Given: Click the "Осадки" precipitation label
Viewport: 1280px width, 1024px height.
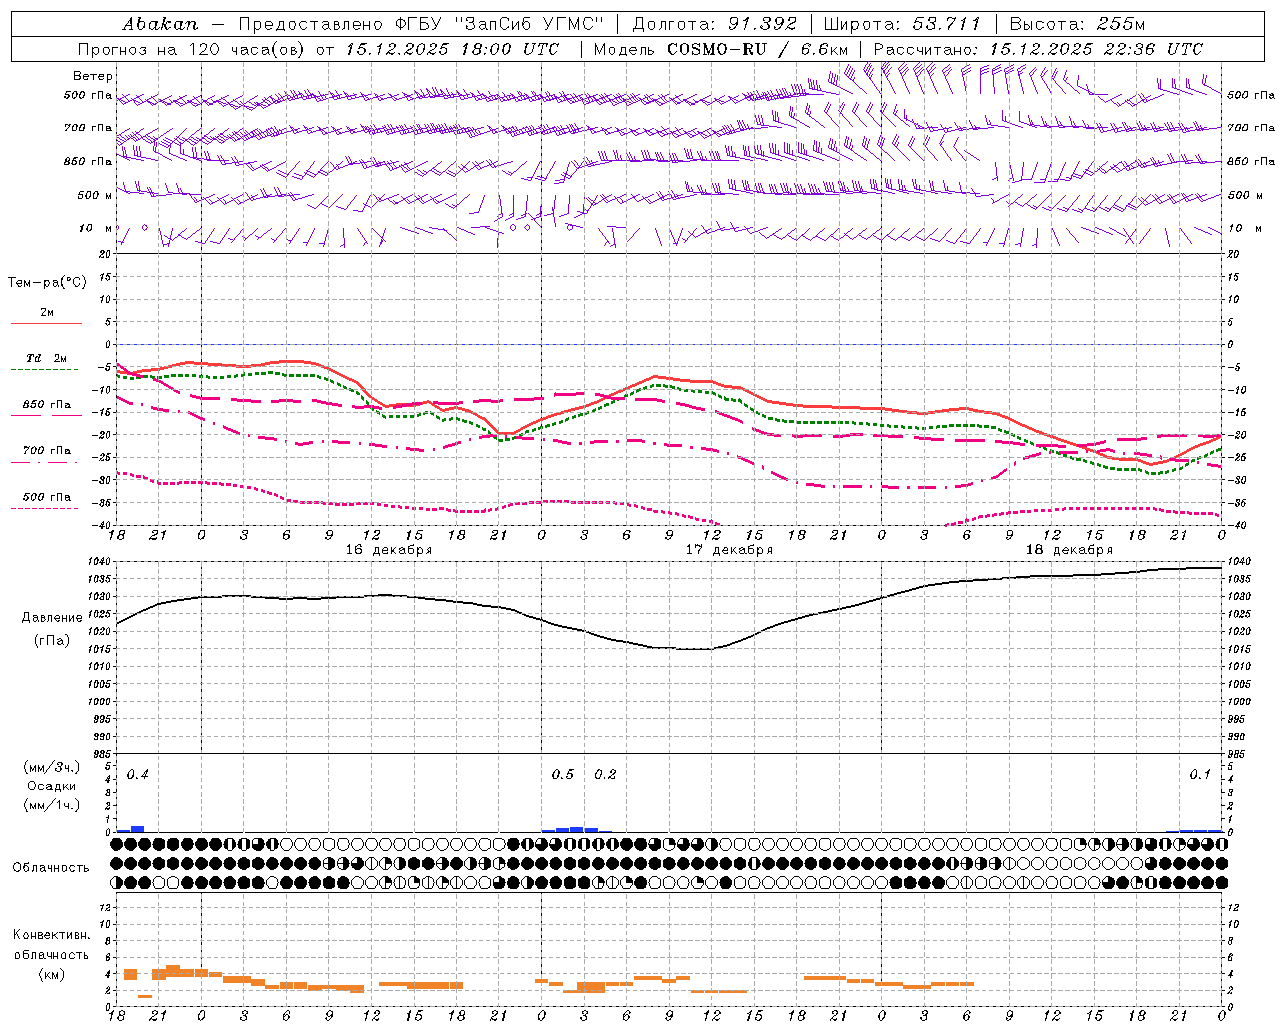Looking at the screenshot, I should 52,786.
